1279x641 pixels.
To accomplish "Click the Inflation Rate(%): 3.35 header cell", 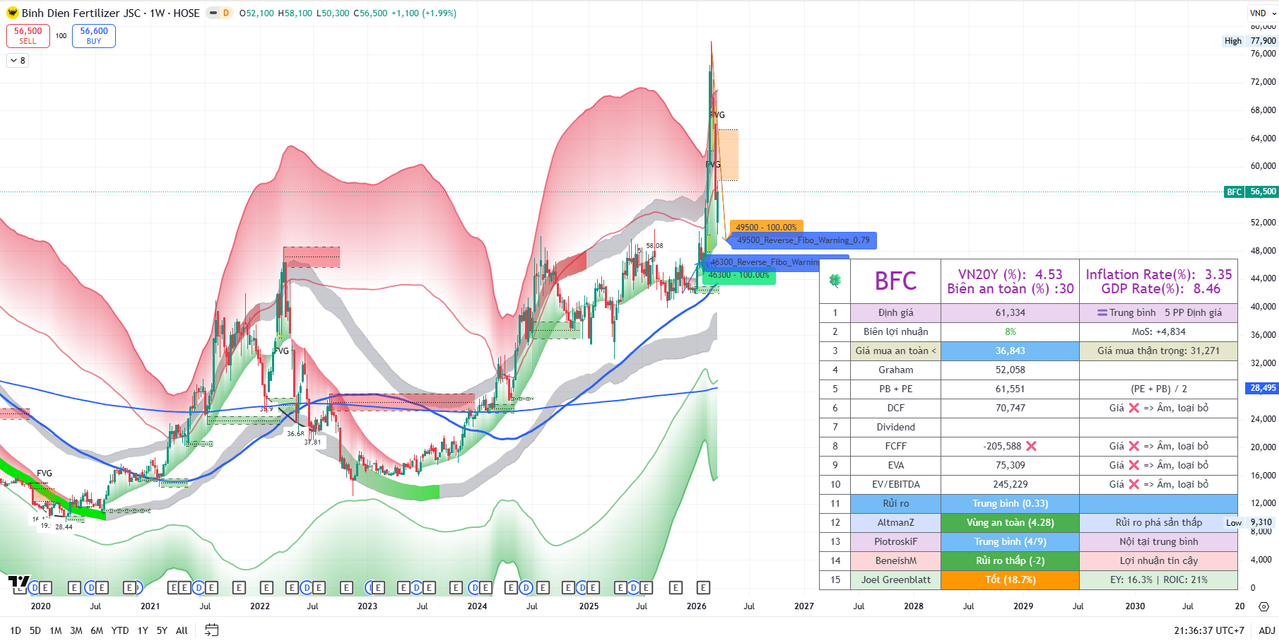I will (1159, 281).
